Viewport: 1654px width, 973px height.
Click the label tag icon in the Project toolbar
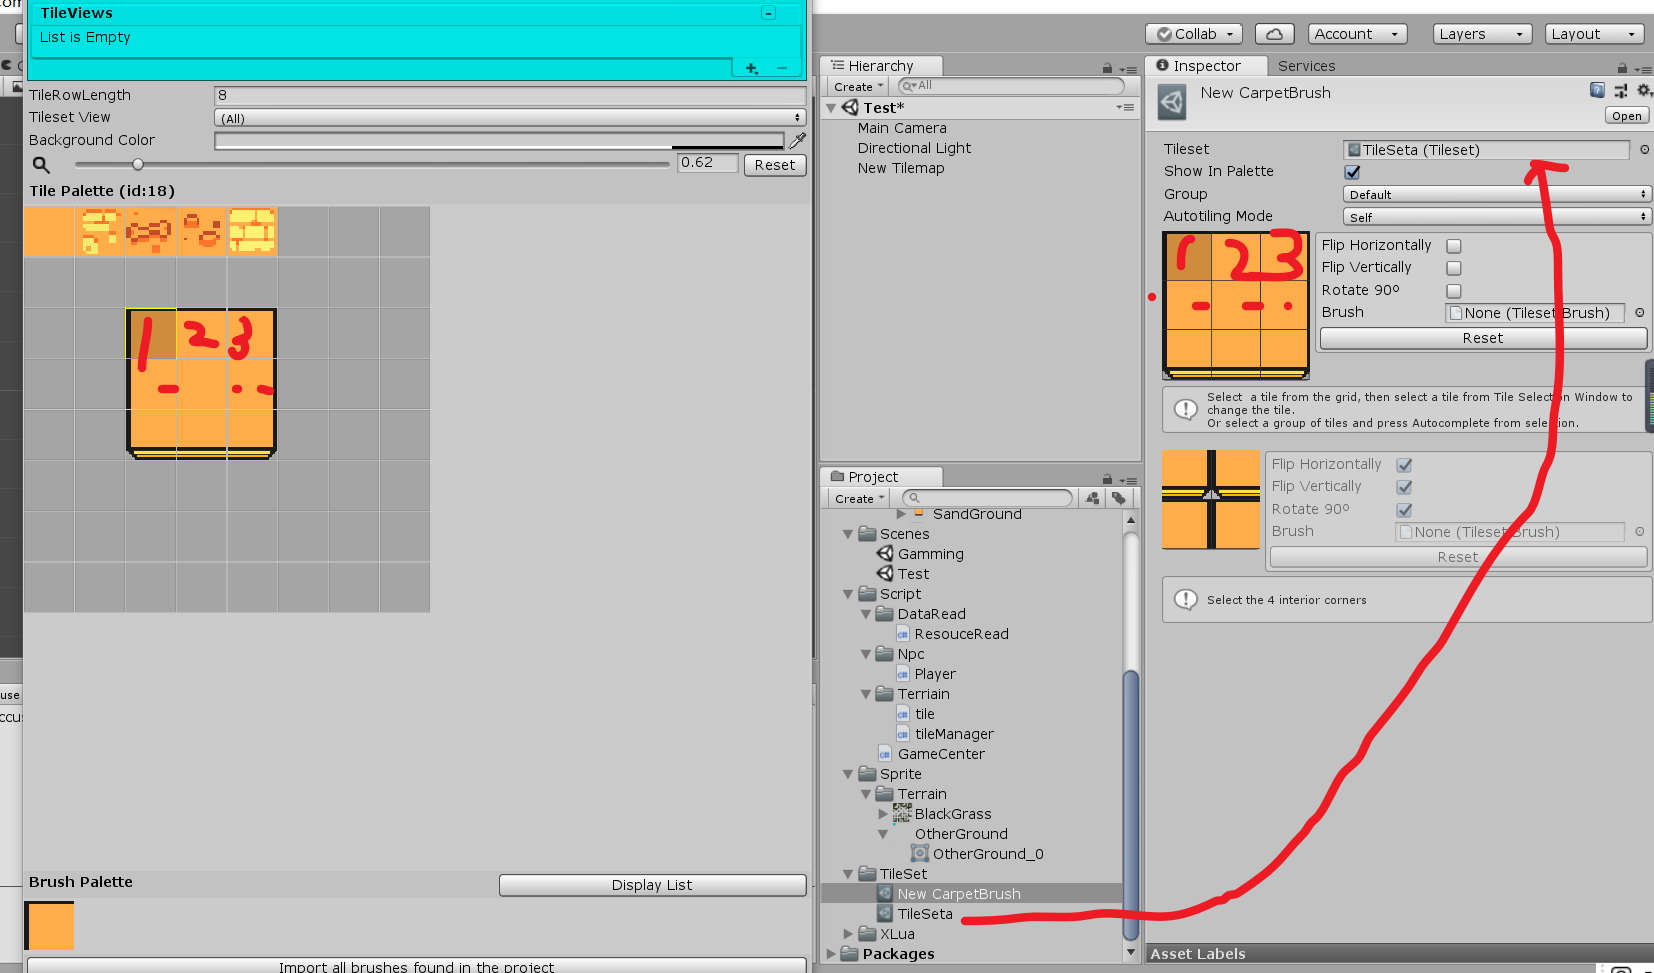click(x=1120, y=497)
